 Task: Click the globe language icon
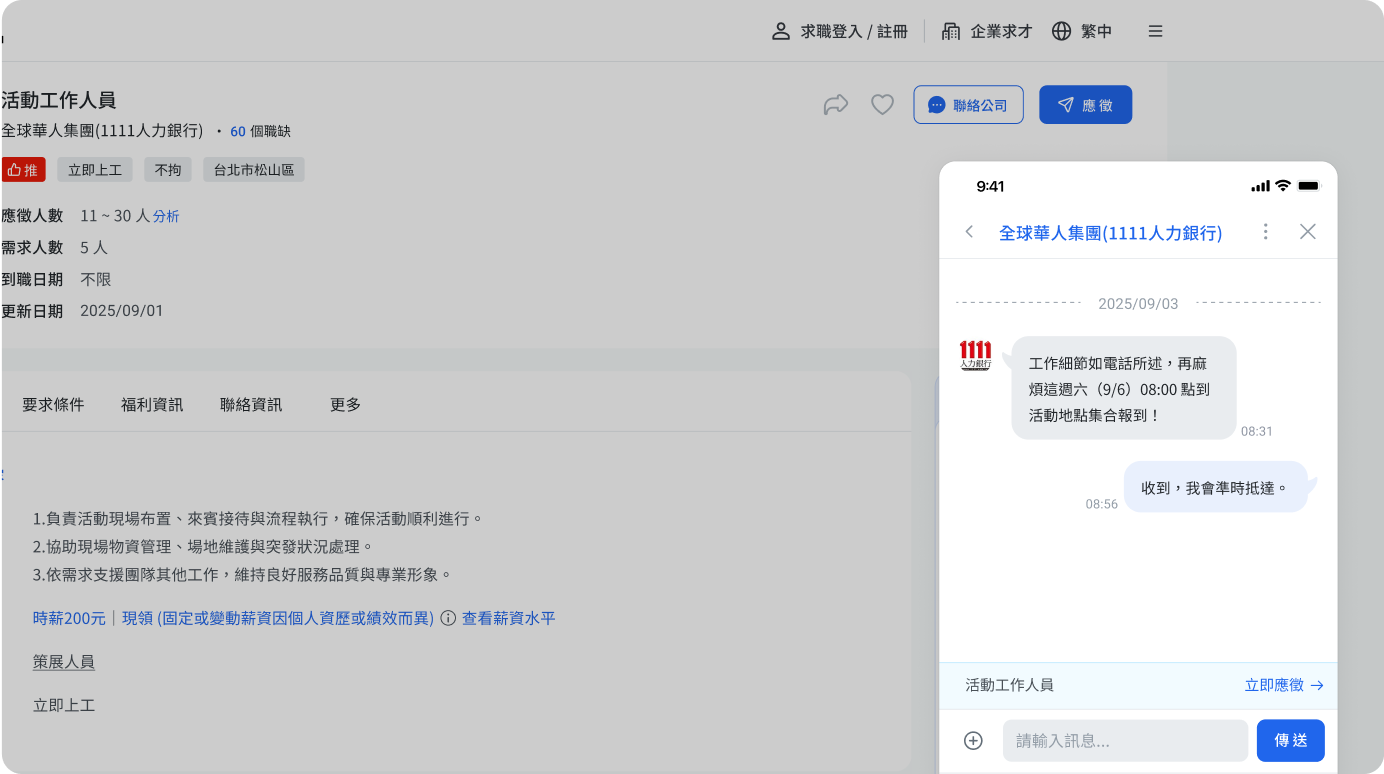click(1062, 31)
